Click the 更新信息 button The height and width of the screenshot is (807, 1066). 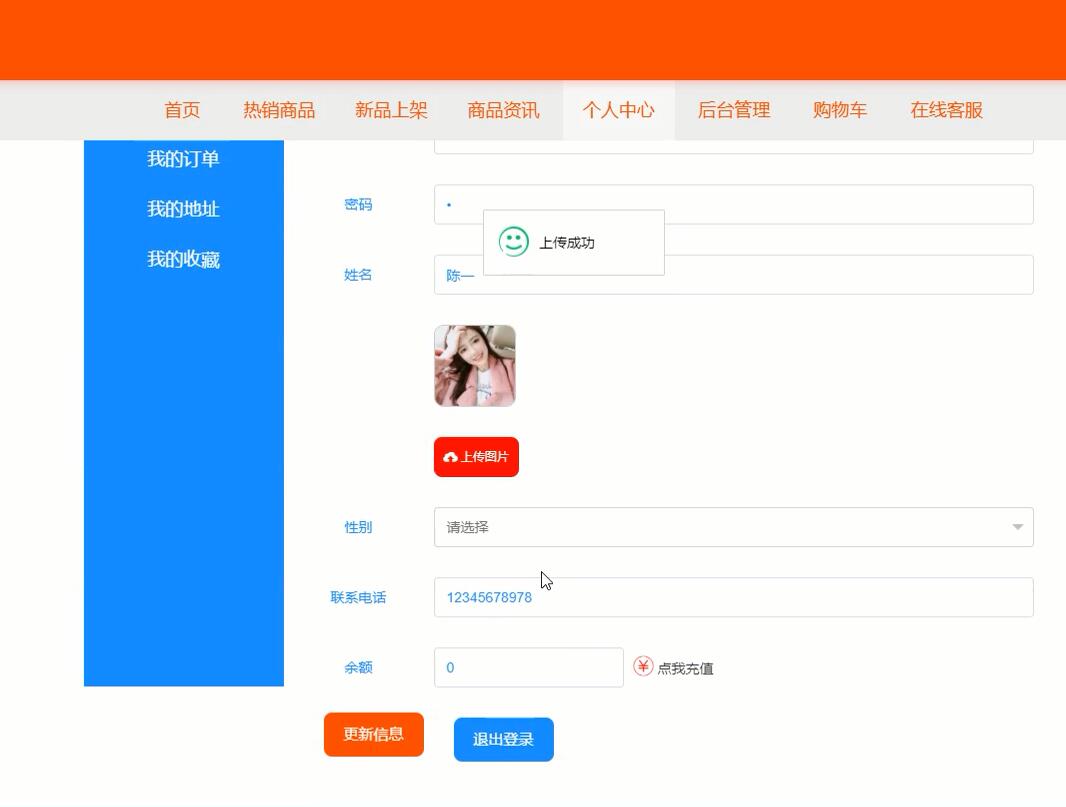point(373,734)
